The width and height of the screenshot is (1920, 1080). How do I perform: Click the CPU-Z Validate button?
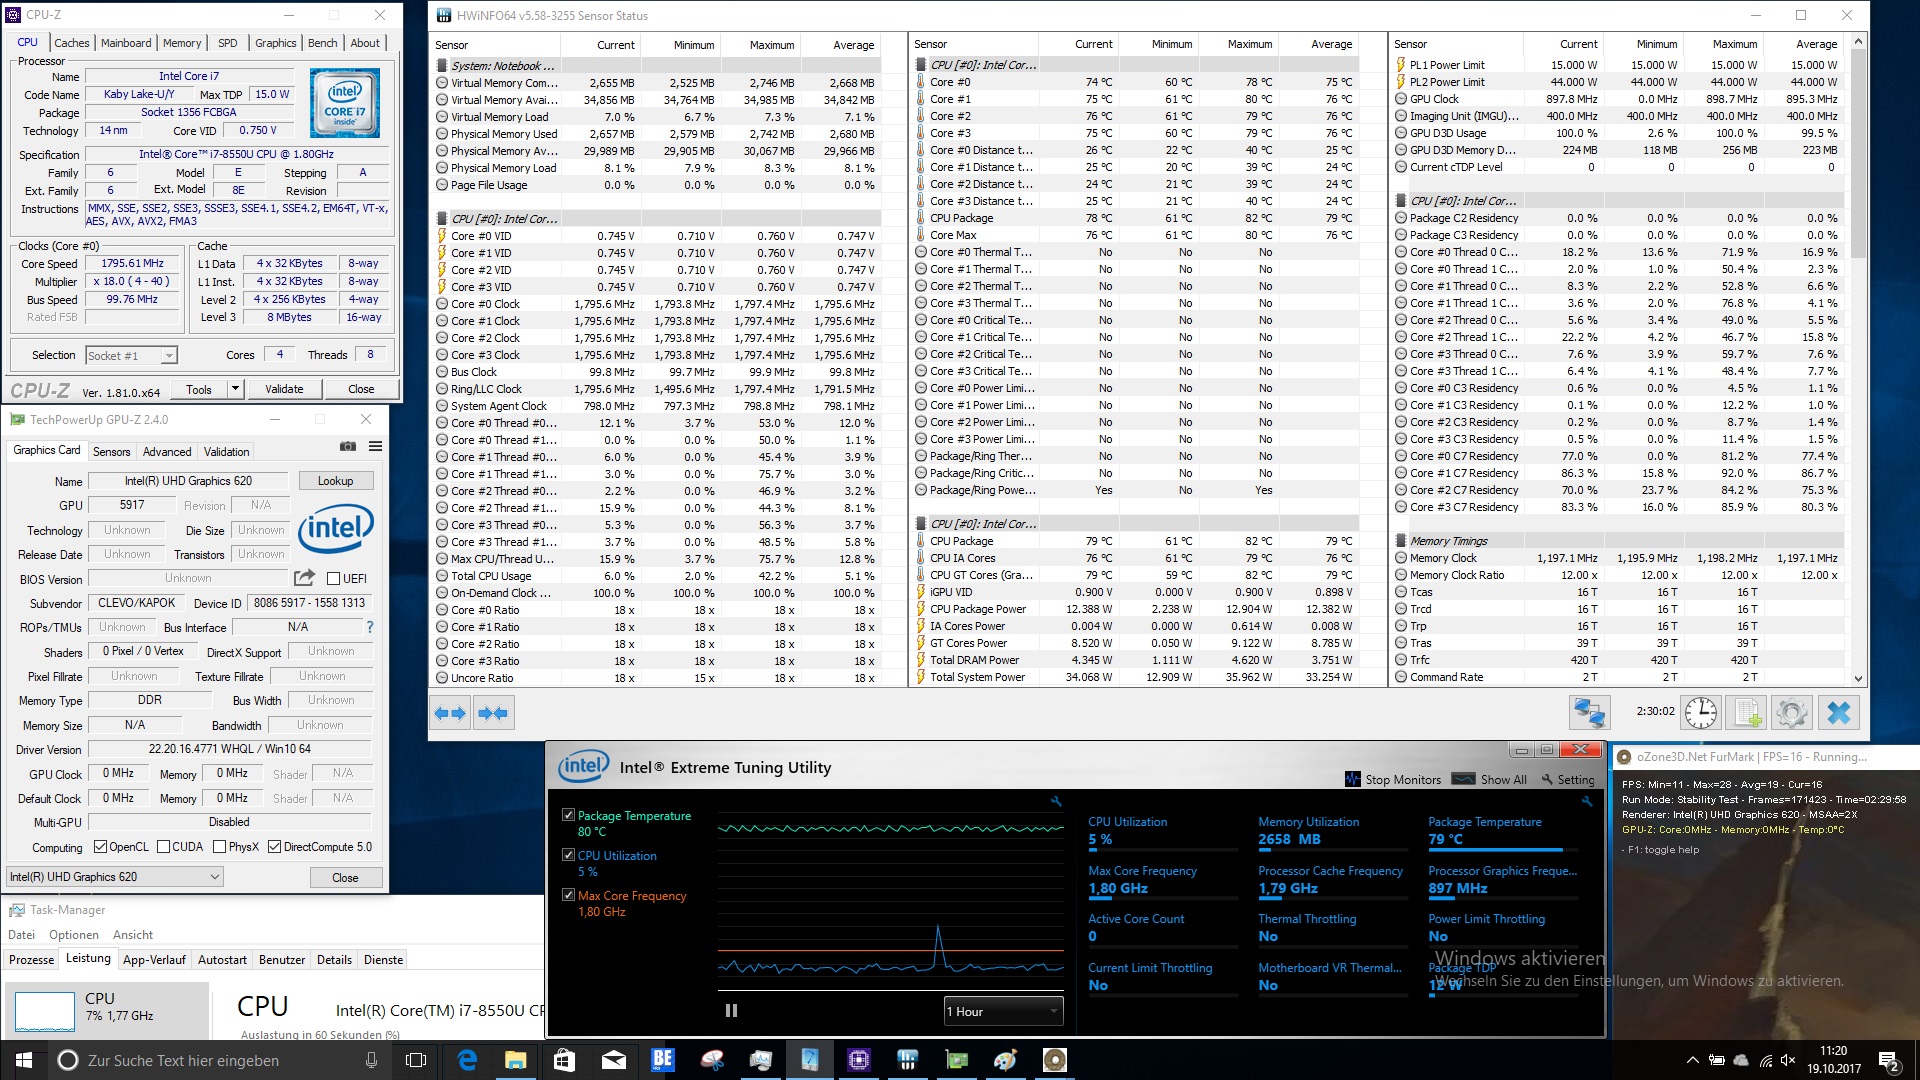284,389
